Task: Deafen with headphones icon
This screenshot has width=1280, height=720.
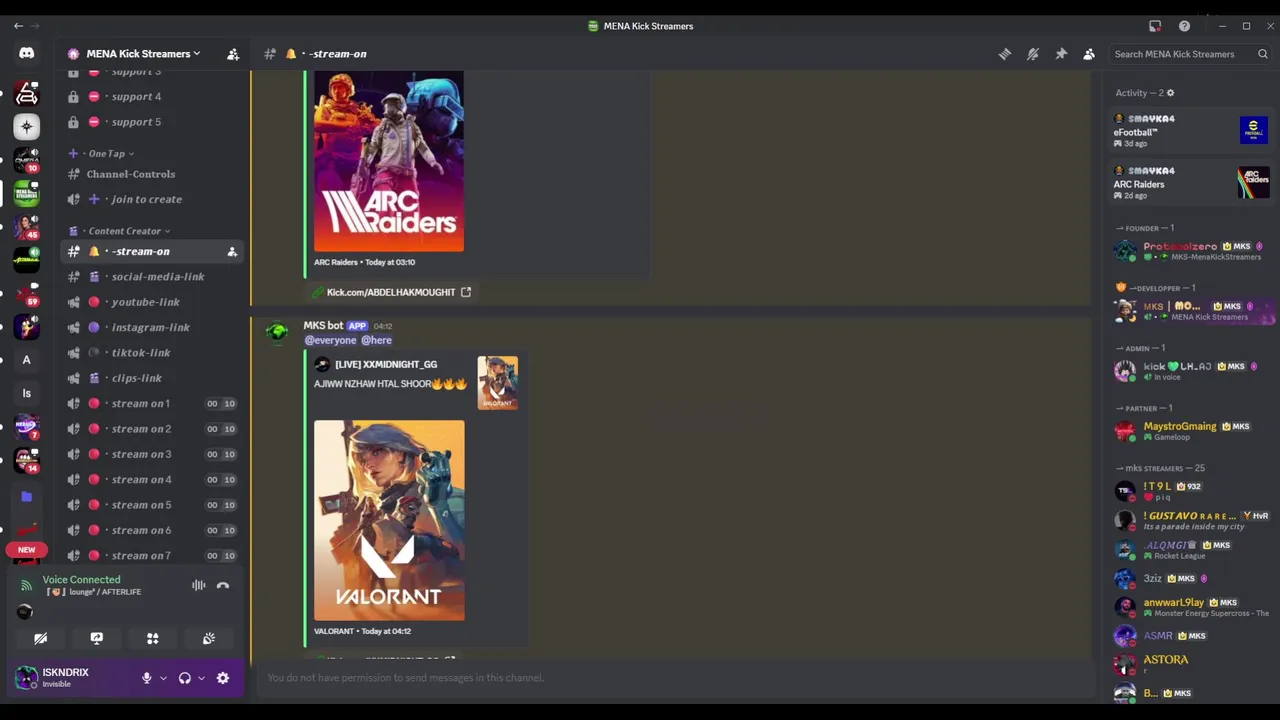Action: (185, 678)
